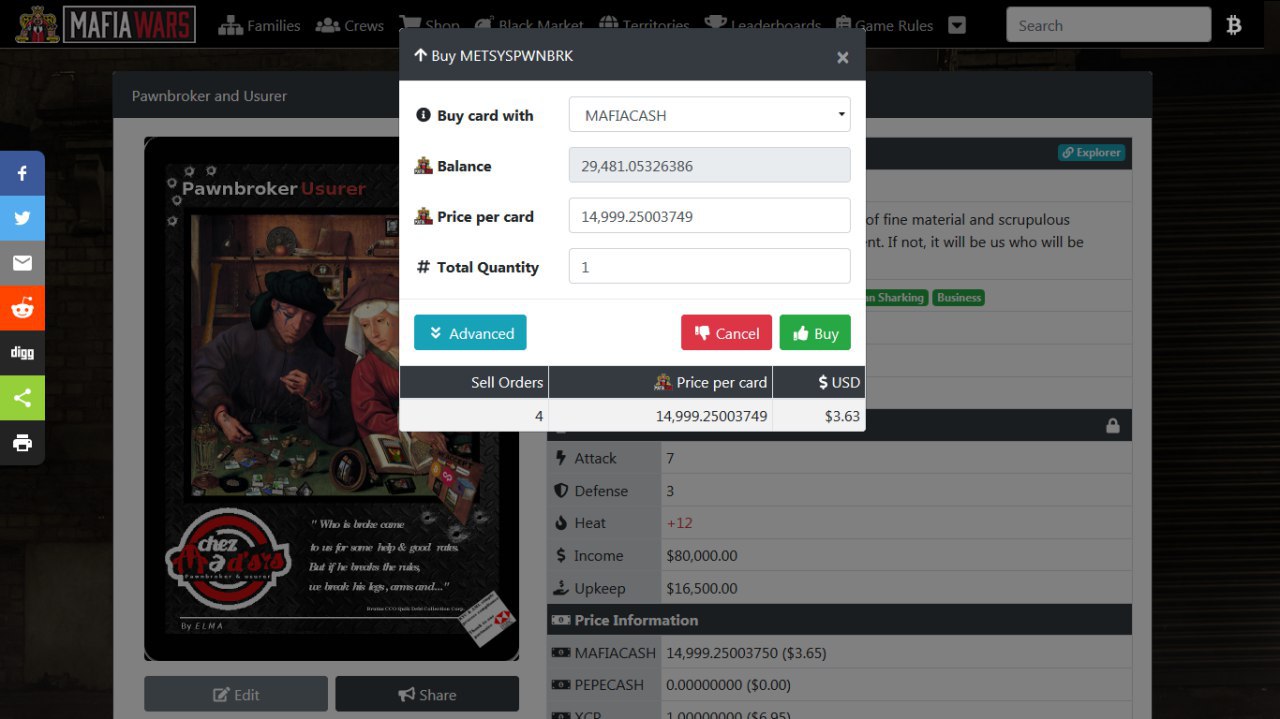
Task: Cancel the purchase
Action: 726,333
